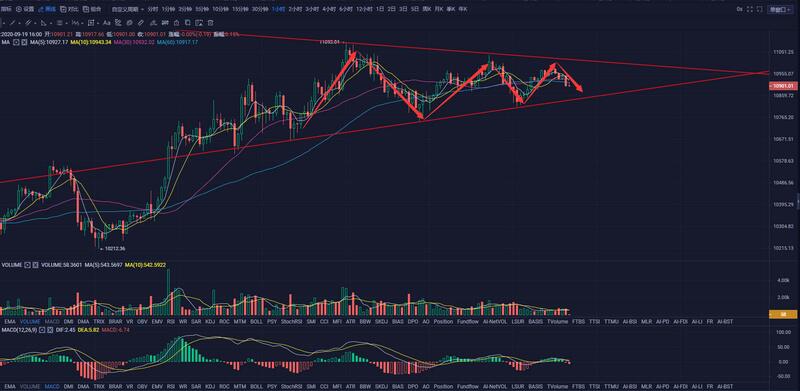The image size is (800, 391).
Task: Toggle AI-NetVOL indicator in upper indicator row
Action: 495,322
